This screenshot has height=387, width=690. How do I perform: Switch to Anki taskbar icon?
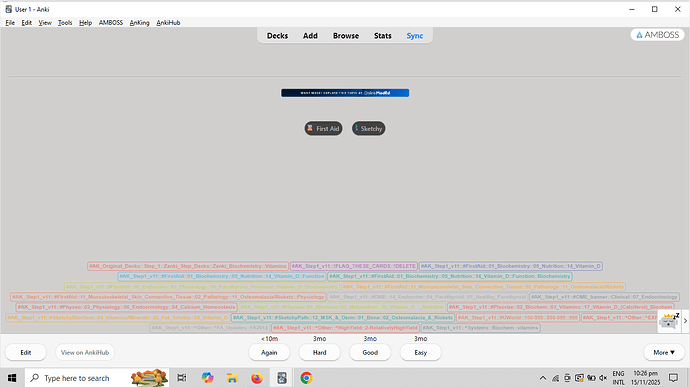(x=282, y=378)
